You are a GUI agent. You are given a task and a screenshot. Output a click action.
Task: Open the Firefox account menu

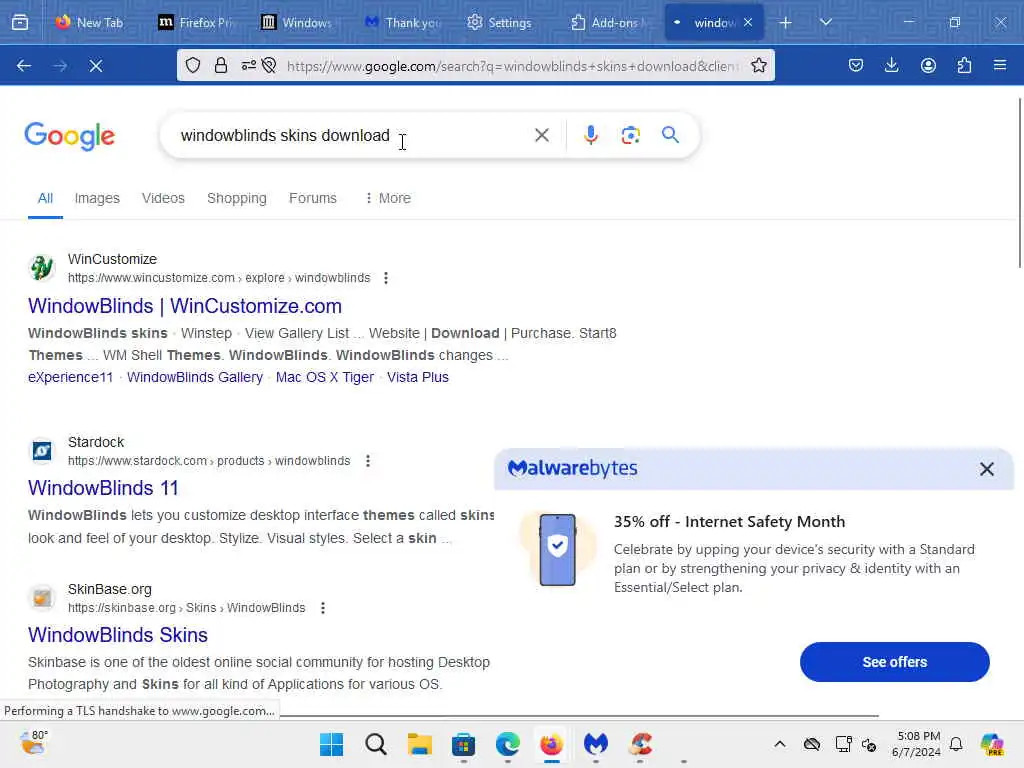tap(928, 65)
